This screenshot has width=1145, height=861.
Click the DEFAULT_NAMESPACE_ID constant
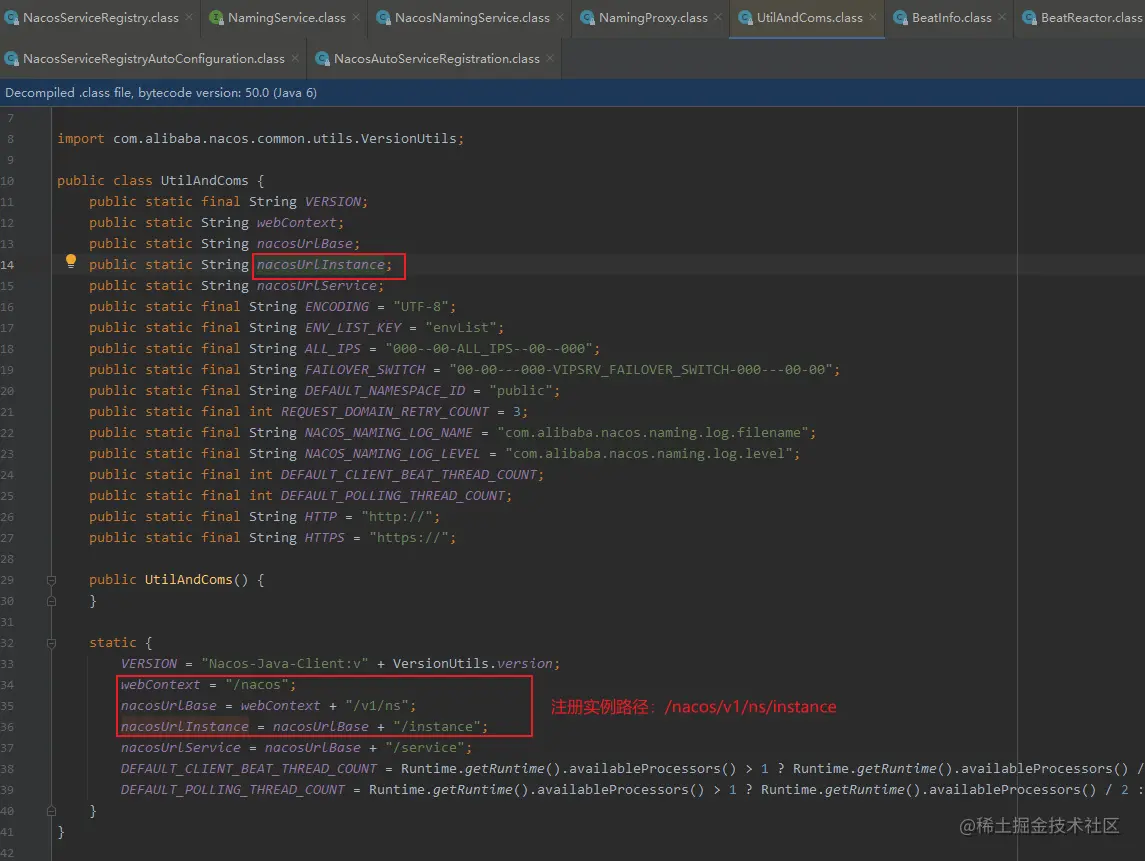pos(385,391)
